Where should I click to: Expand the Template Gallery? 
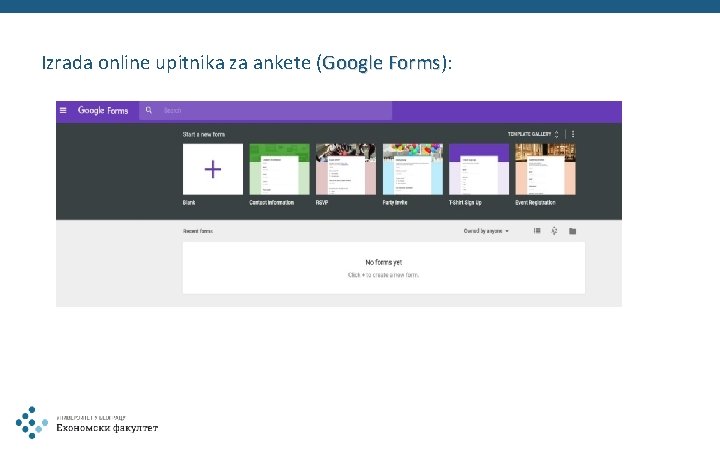pos(533,134)
